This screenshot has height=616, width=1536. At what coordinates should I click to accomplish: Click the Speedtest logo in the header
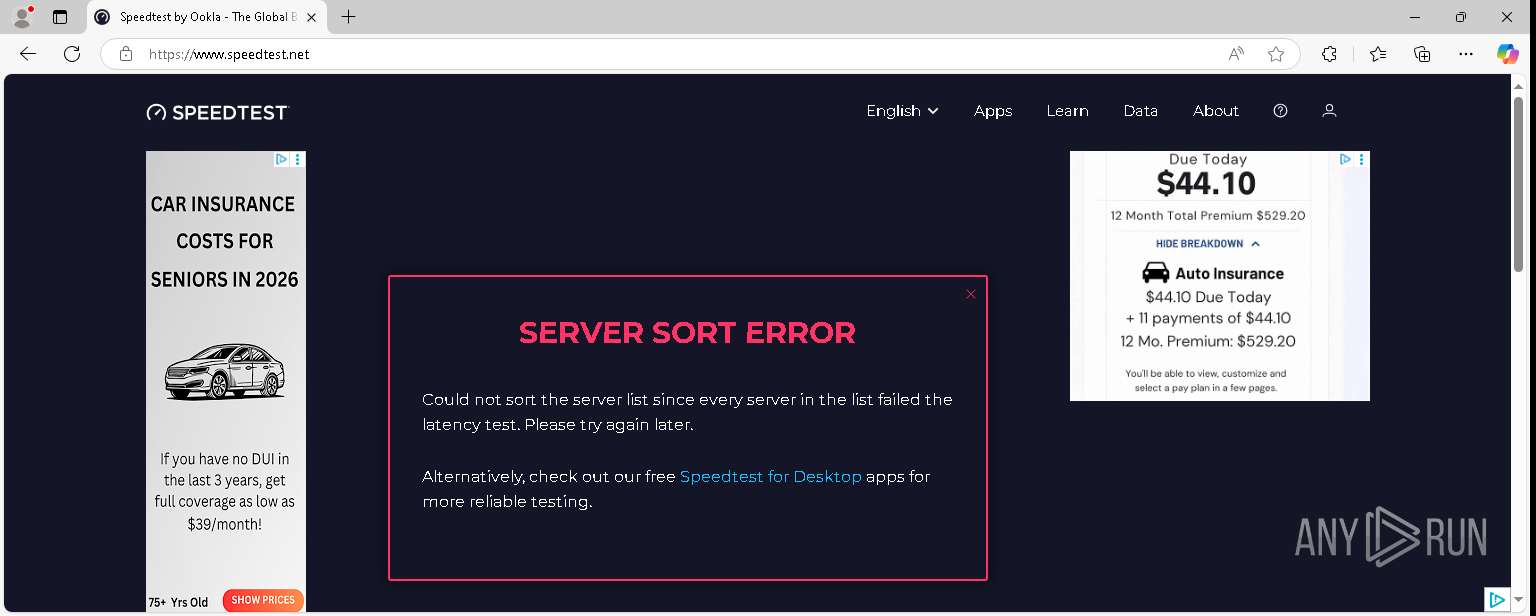[218, 112]
